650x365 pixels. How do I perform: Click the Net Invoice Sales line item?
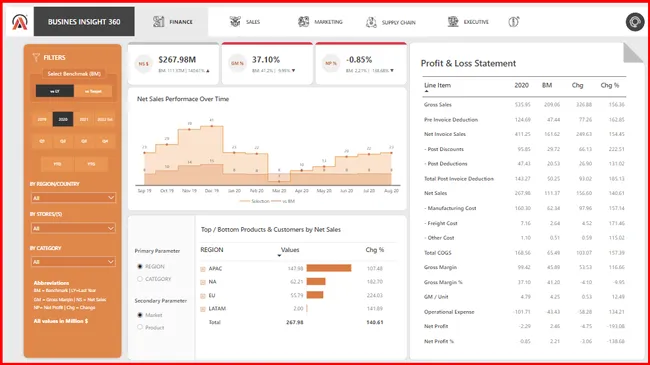click(x=445, y=134)
